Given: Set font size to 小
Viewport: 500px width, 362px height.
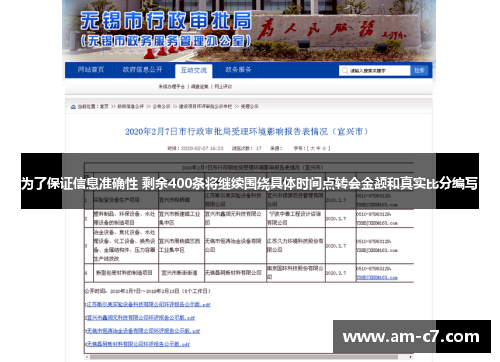Looking at the screenshot, I should coord(324,148).
